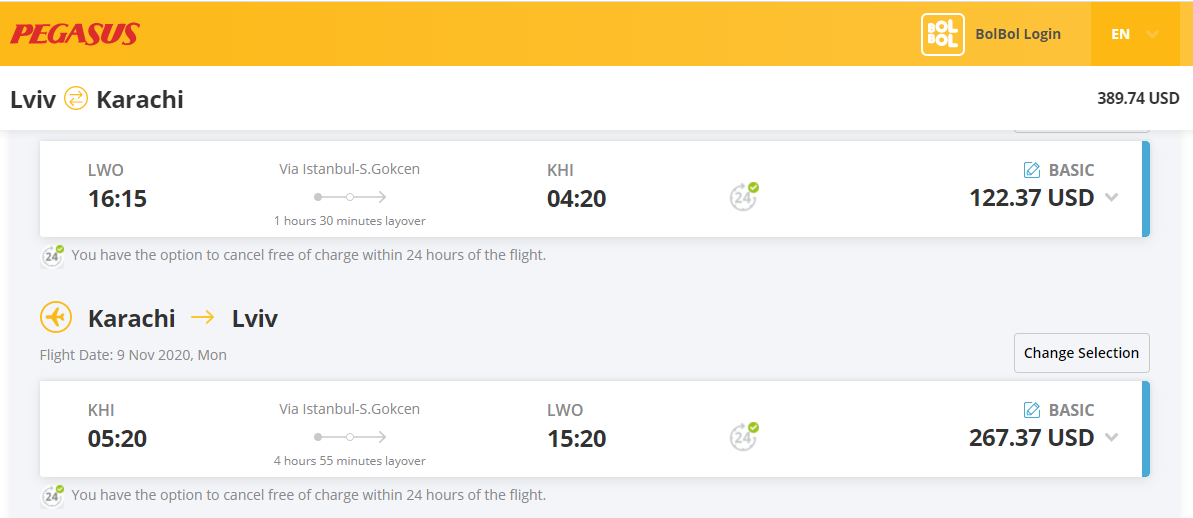This screenshot has height=518, width=1193.
Task: Expand the 267.37 USD fare chevron
Action: click(x=1111, y=437)
